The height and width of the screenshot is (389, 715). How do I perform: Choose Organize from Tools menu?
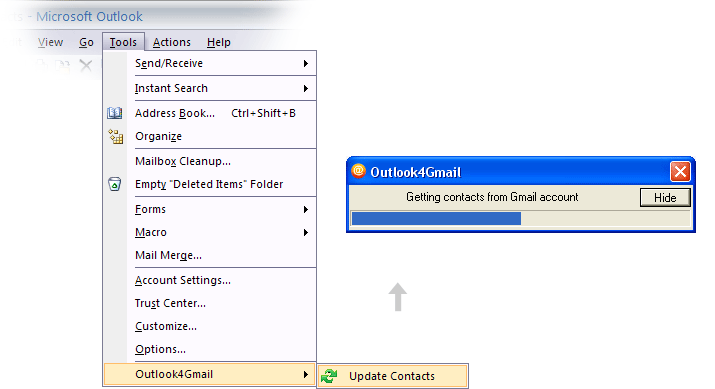(210, 136)
